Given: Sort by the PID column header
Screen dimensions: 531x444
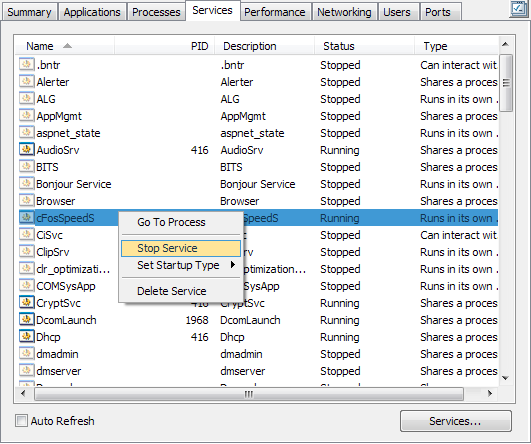Looking at the screenshot, I should 165,46.
